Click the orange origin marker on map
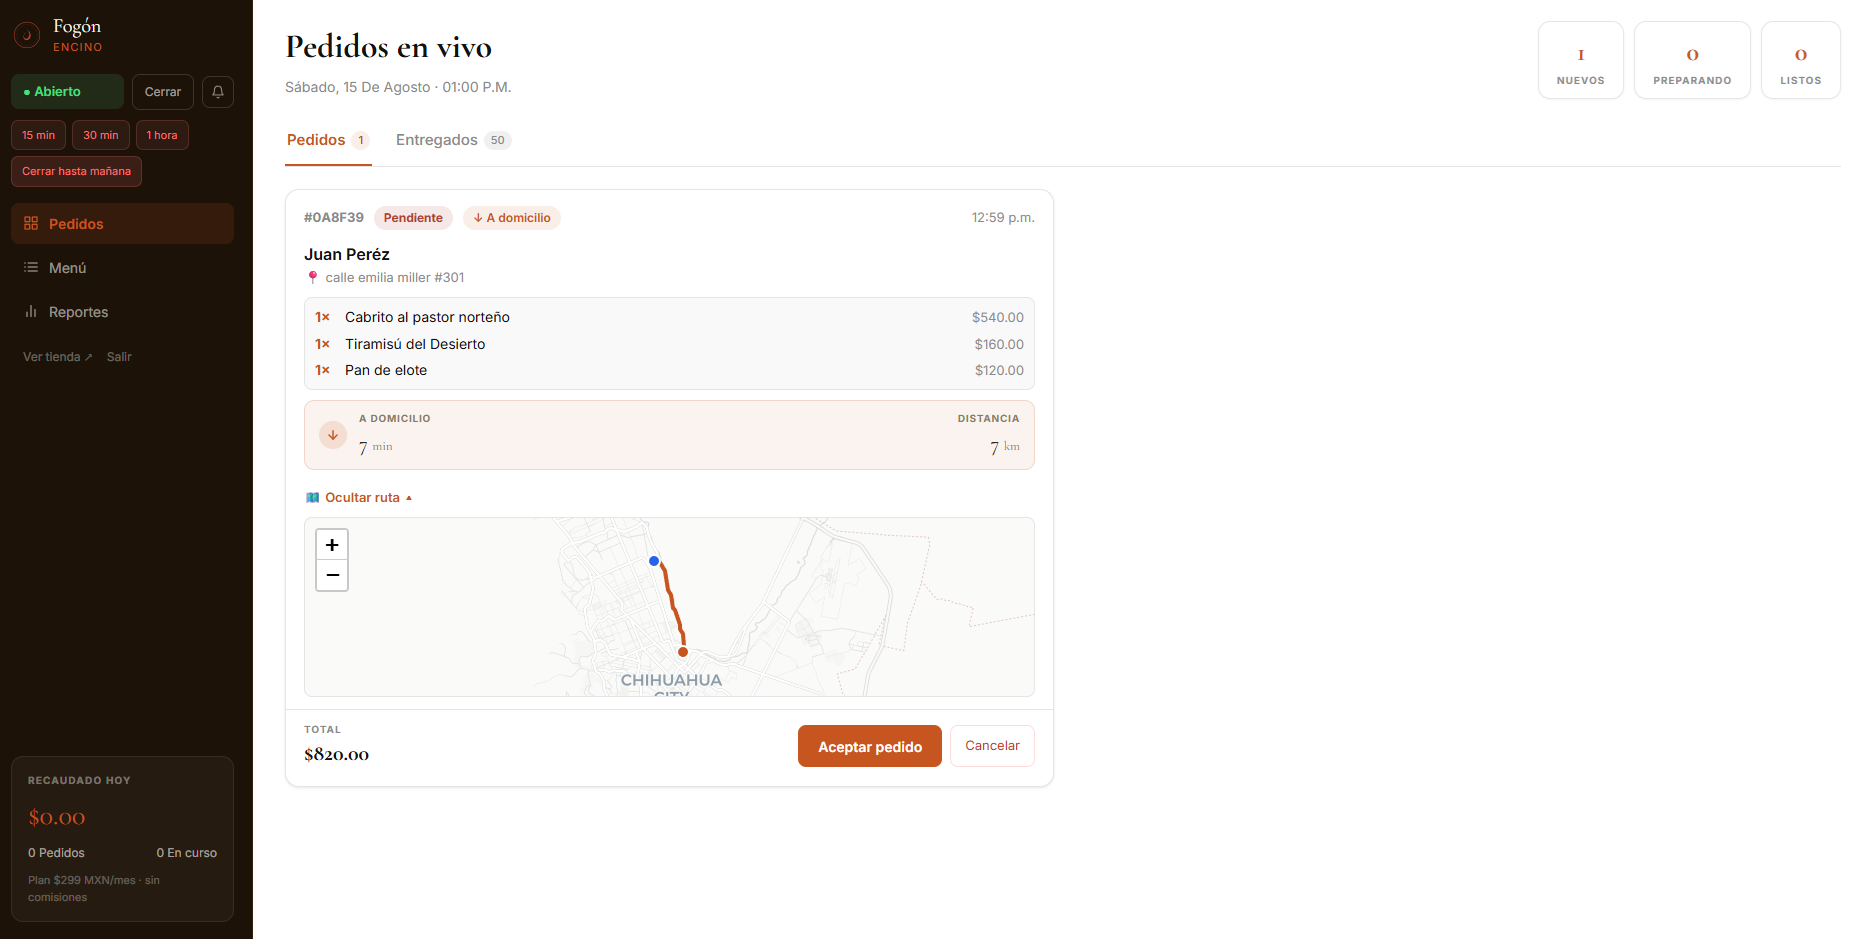Viewport: 1866px width, 939px height. [683, 652]
